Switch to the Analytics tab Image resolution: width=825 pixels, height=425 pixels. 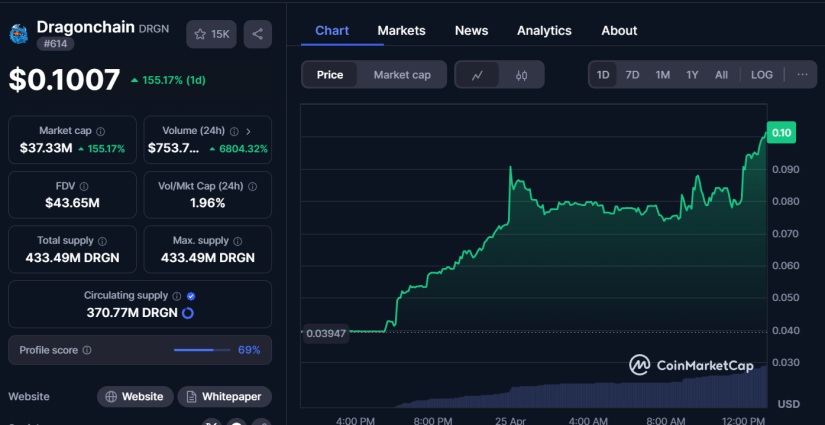click(x=544, y=30)
